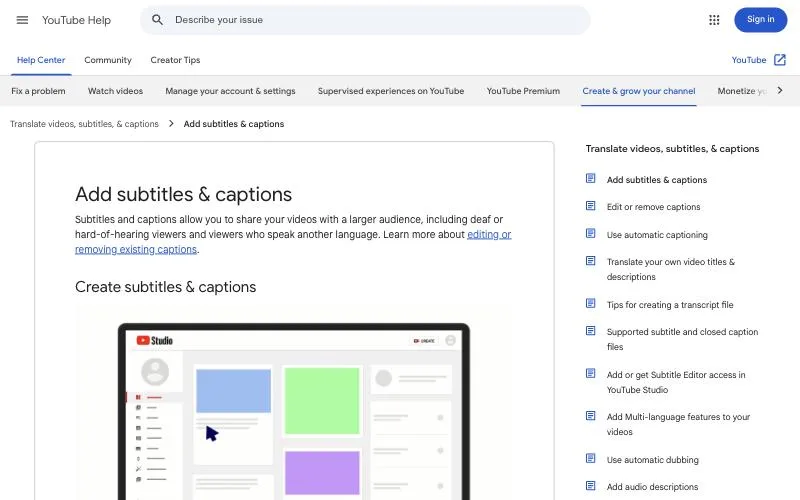Viewport: 800px width, 500px height.
Task: Open Use automatic dubbing article
Action: click(653, 460)
